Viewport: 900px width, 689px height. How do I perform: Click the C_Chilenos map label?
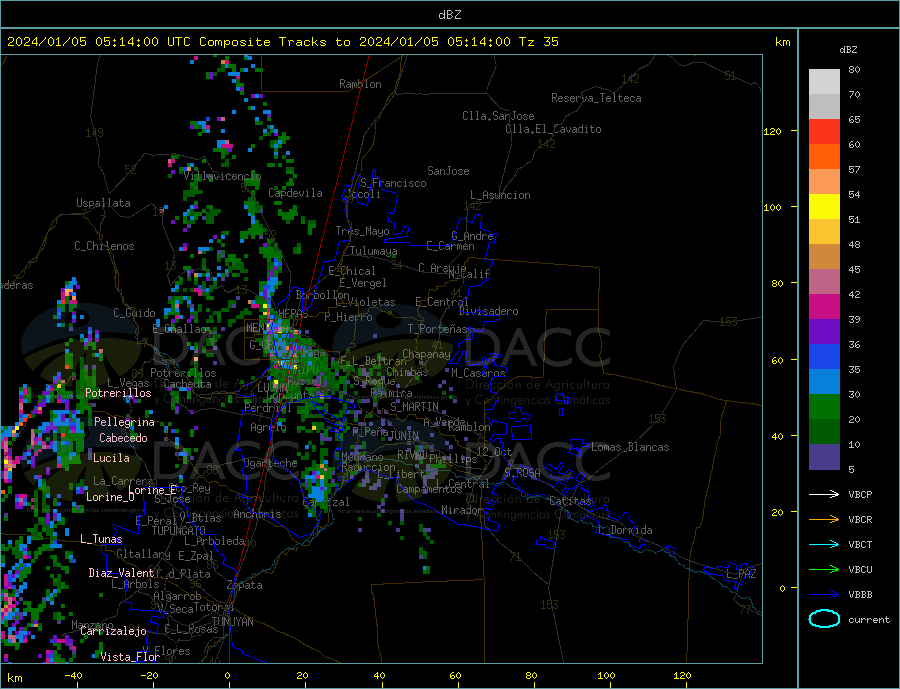(104, 246)
